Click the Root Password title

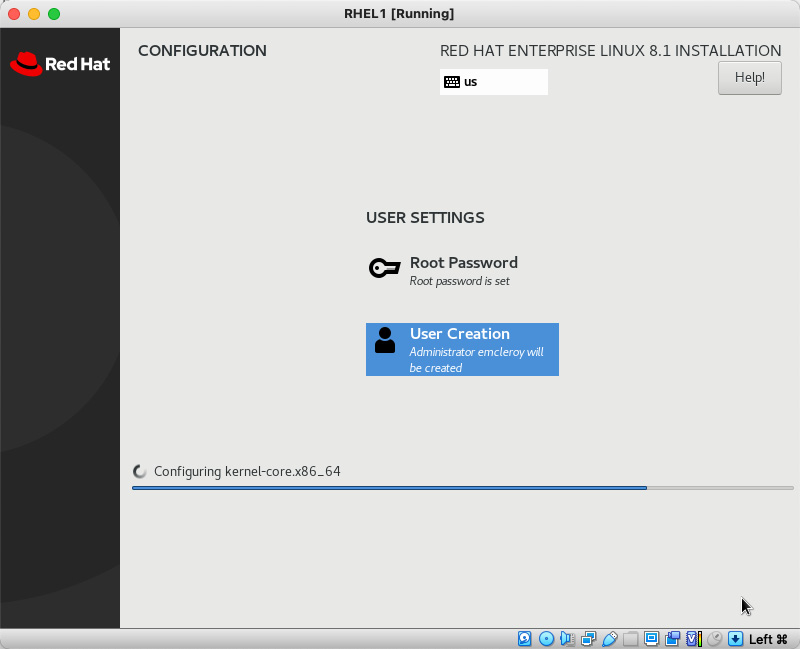pyautogui.click(x=464, y=262)
